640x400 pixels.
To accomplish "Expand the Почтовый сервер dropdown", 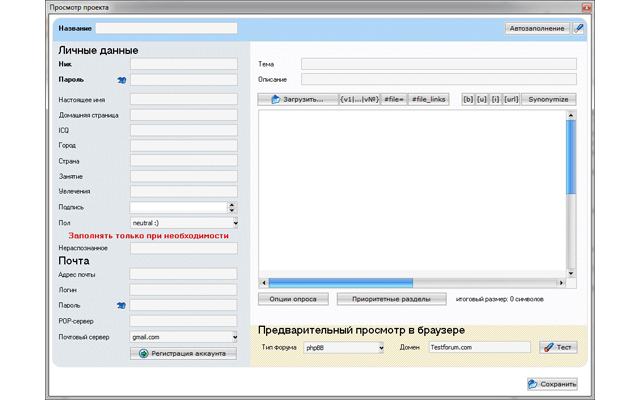I will pyautogui.click(x=233, y=337).
